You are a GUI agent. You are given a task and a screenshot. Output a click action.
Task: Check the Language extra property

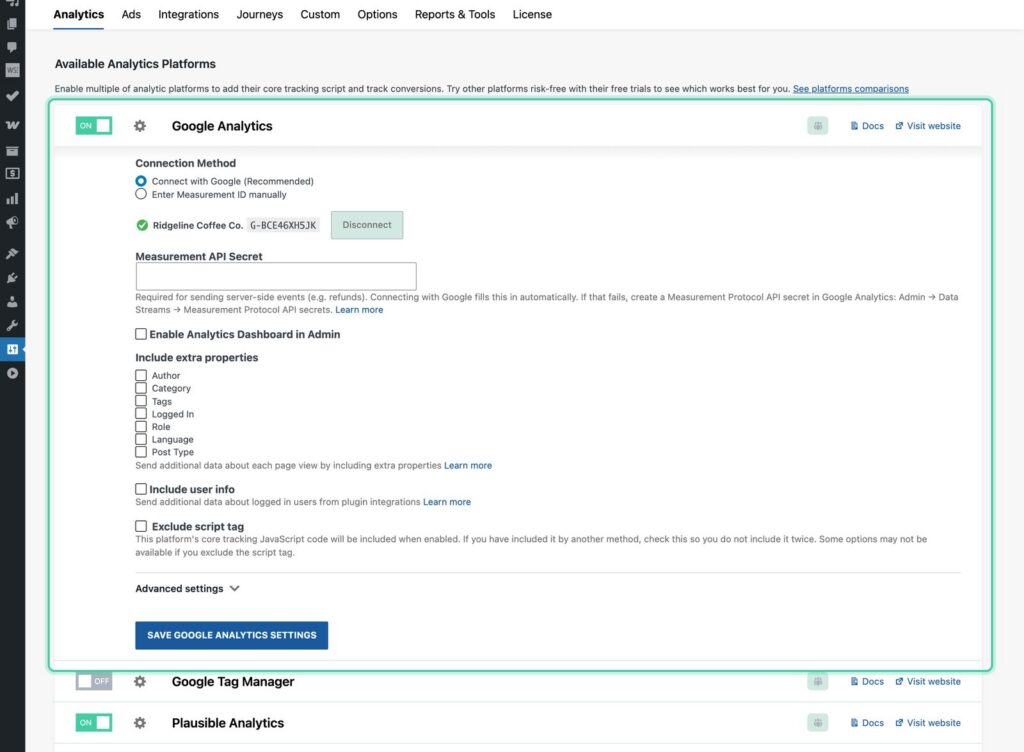(x=141, y=439)
